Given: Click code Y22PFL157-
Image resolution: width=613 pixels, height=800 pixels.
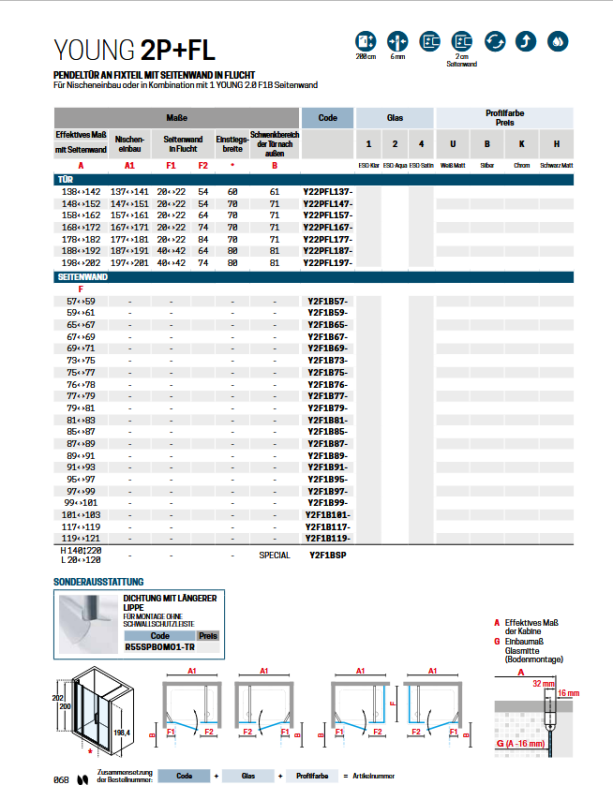Looking at the screenshot, I should (328, 215).
